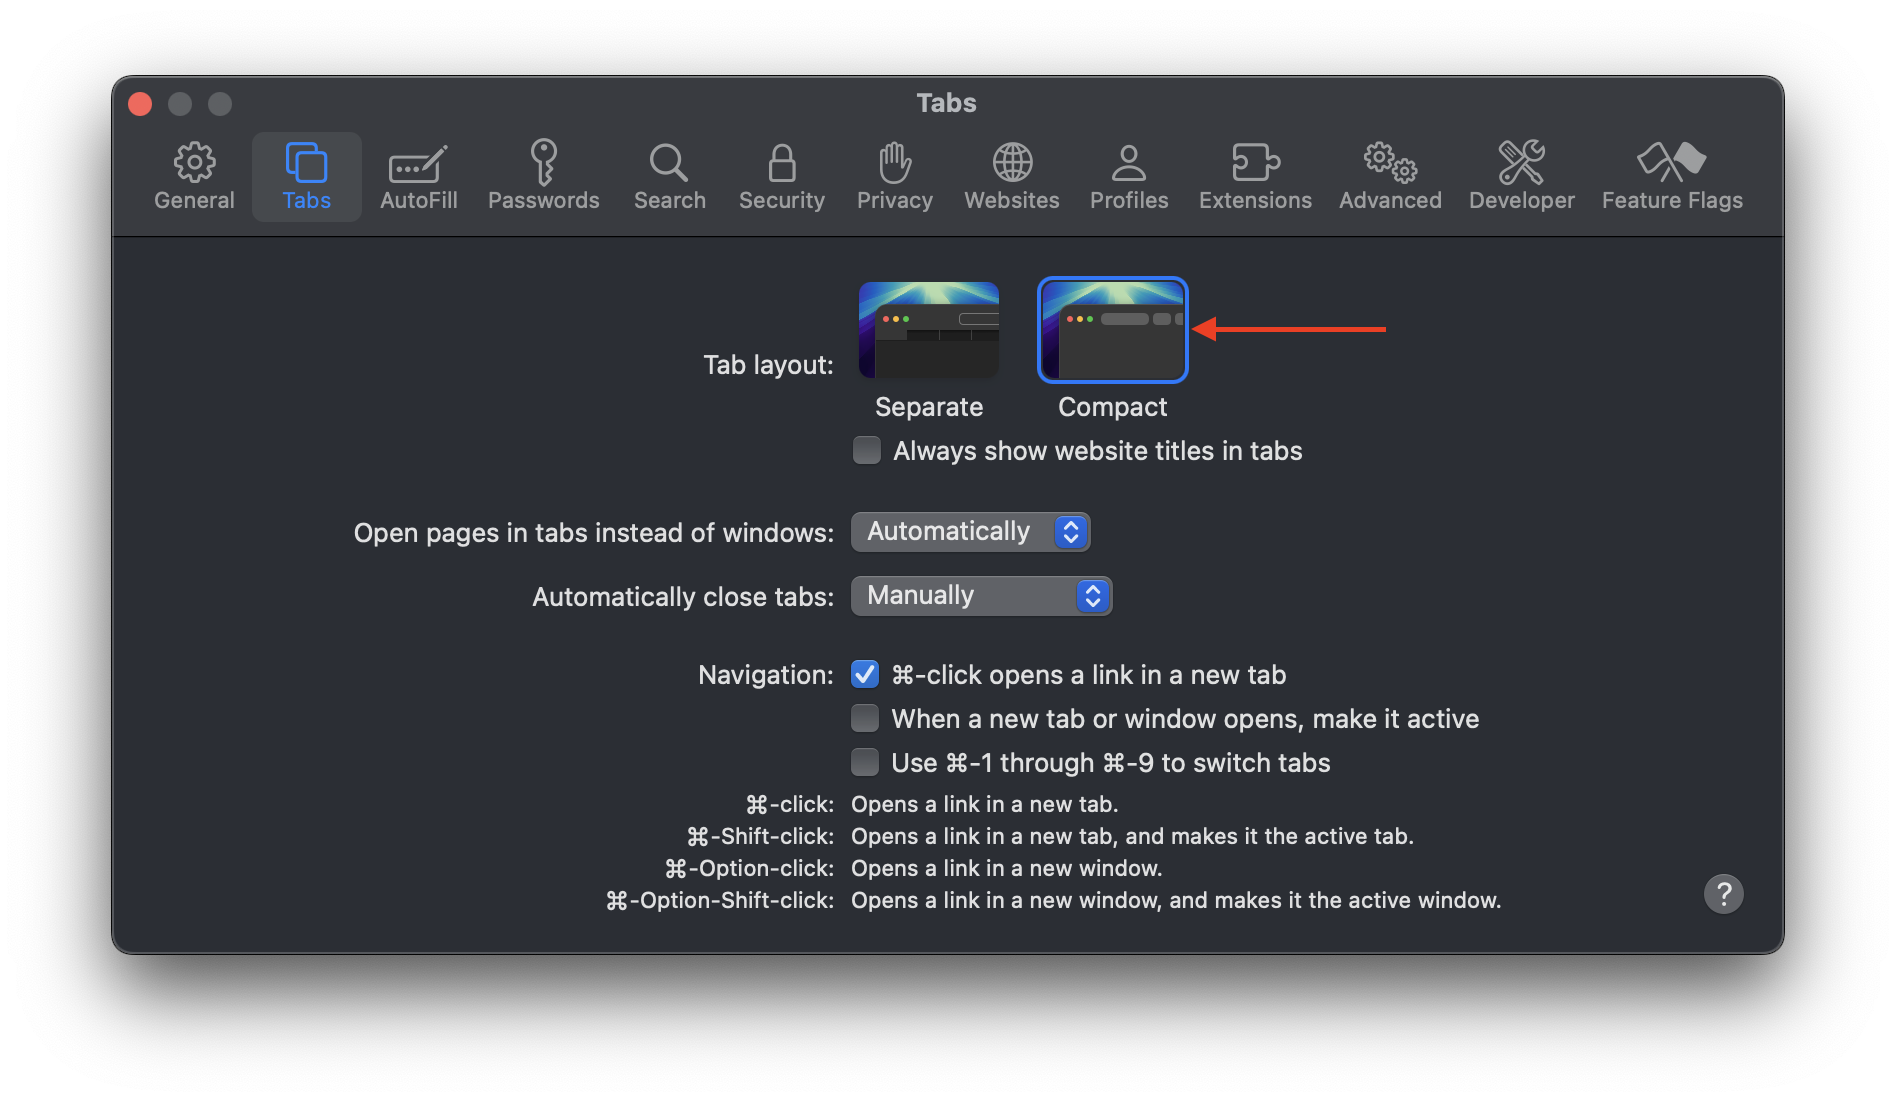Click the Tabs window title text
Image resolution: width=1896 pixels, height=1102 pixels.
(x=946, y=103)
